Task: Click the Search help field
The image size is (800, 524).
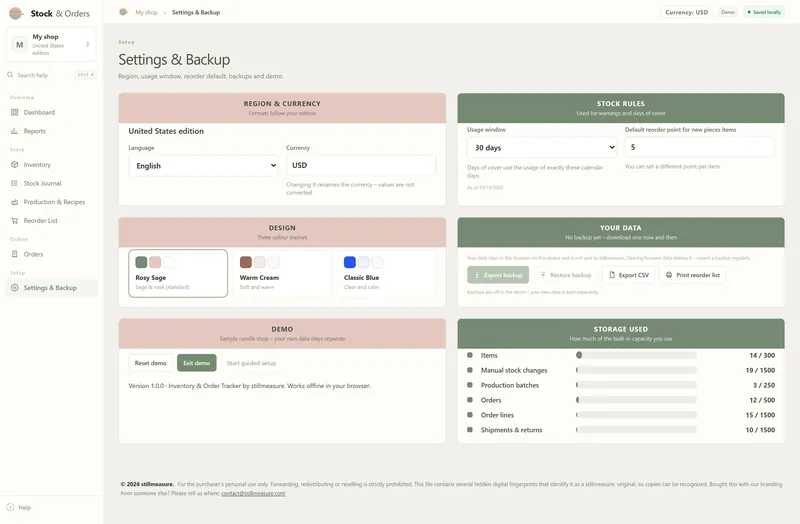Action: coord(51,75)
